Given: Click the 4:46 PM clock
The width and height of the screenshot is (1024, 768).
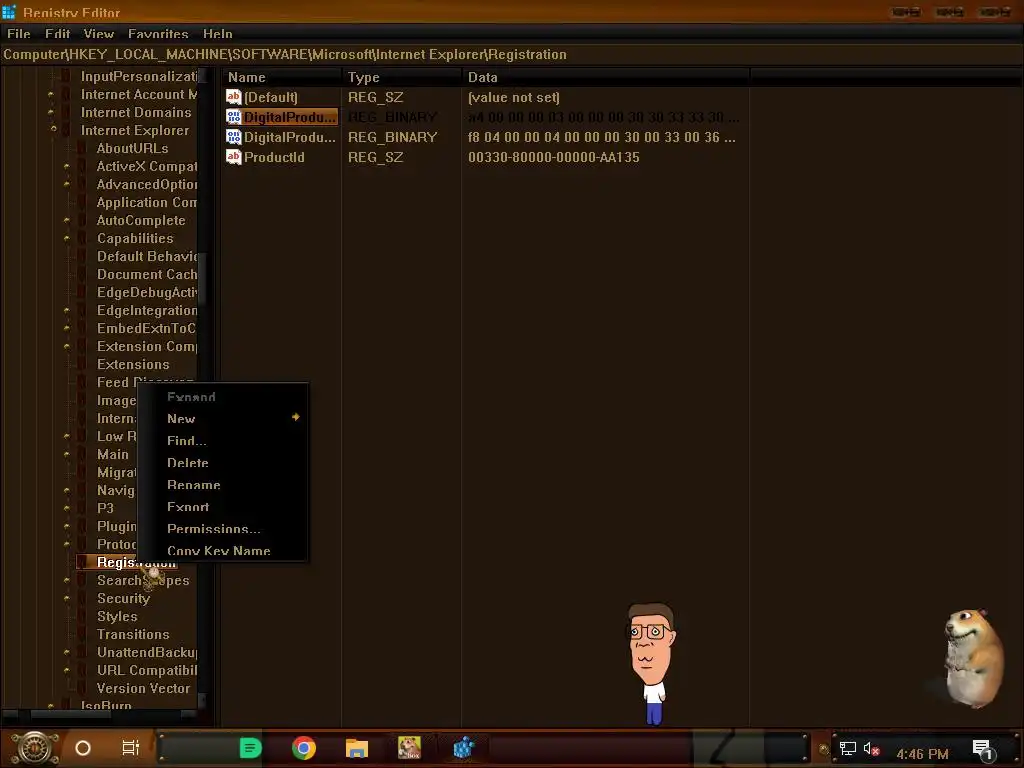Looking at the screenshot, I should coord(922,754).
